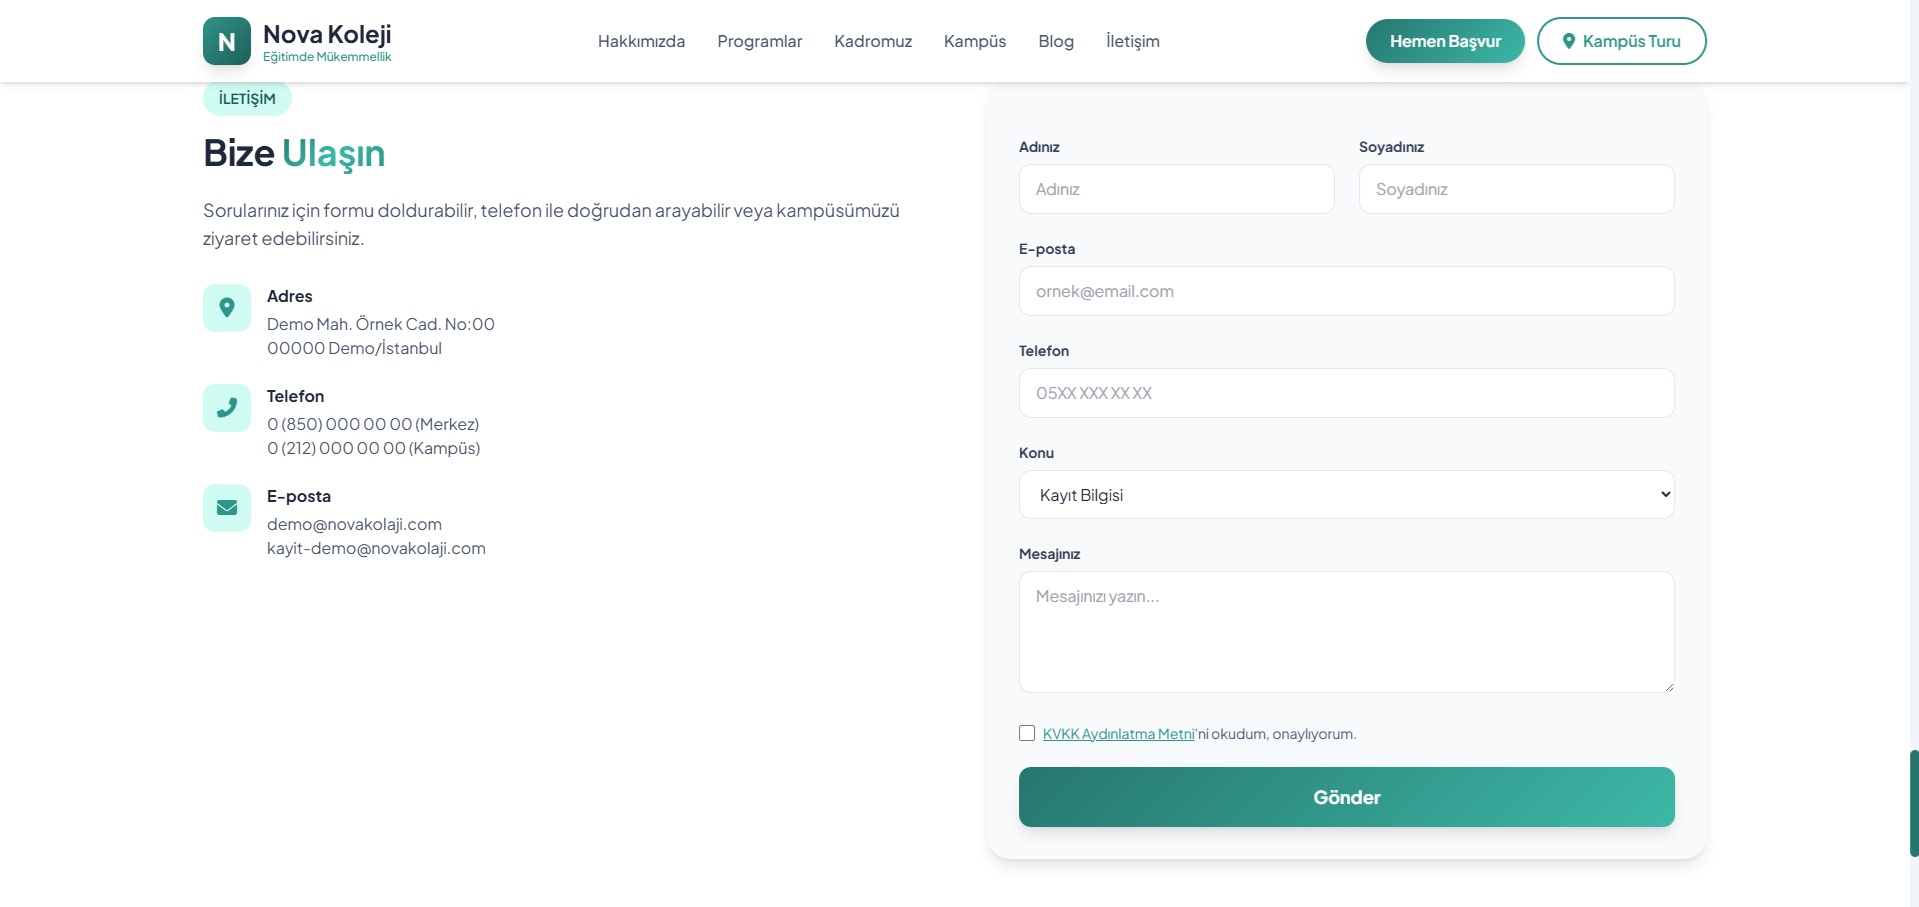The height and width of the screenshot is (907, 1919).
Task: Open the KVKK Aydınlatma Metni link
Action: coord(1118,734)
